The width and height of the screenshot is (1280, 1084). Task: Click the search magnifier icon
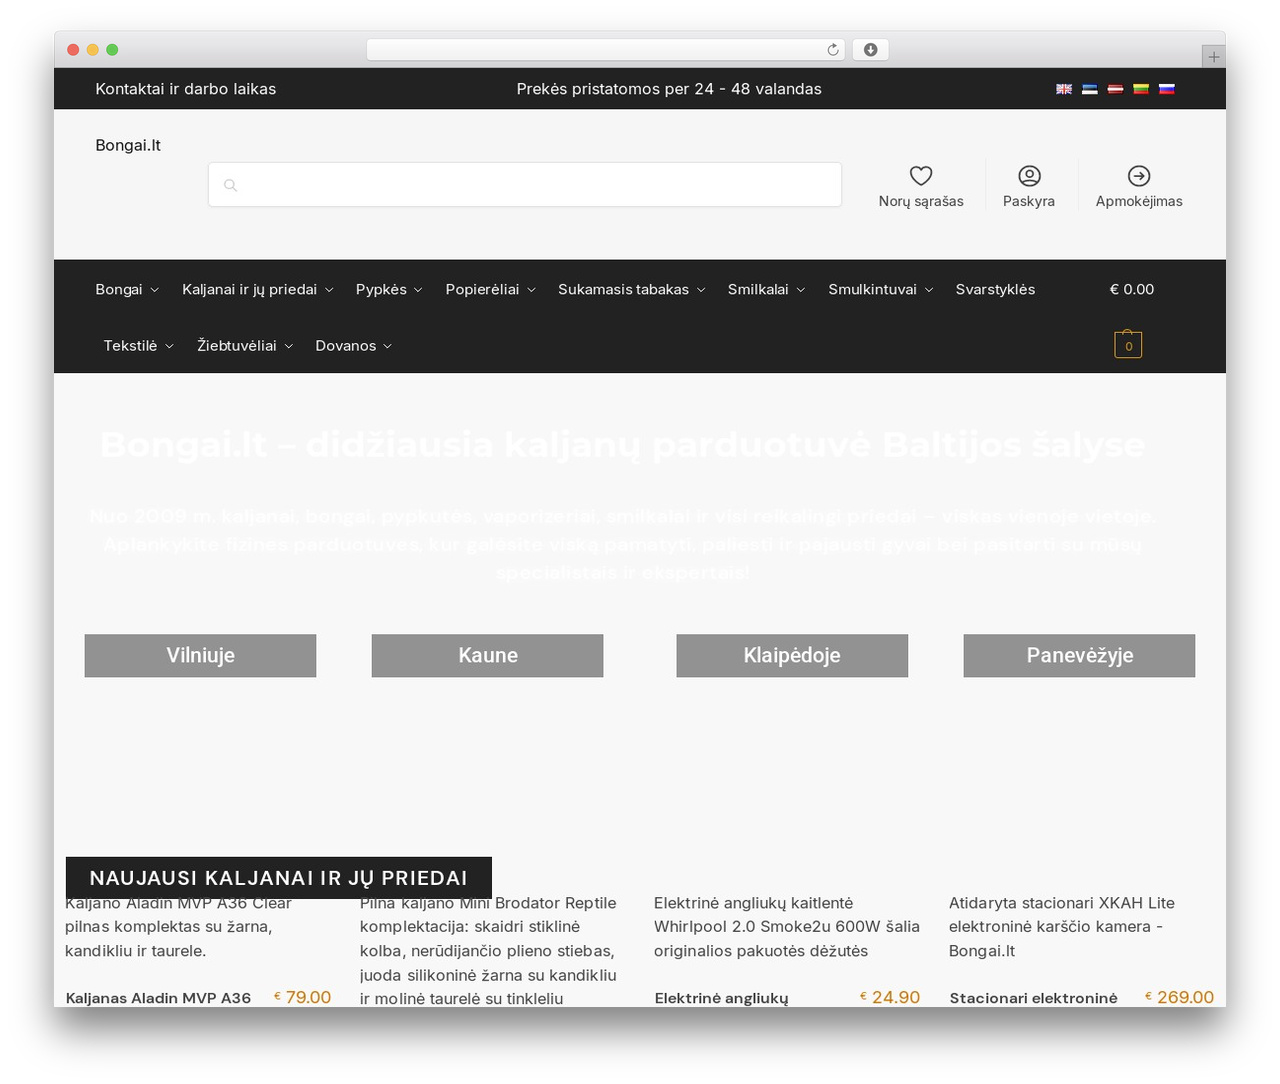pos(230,185)
